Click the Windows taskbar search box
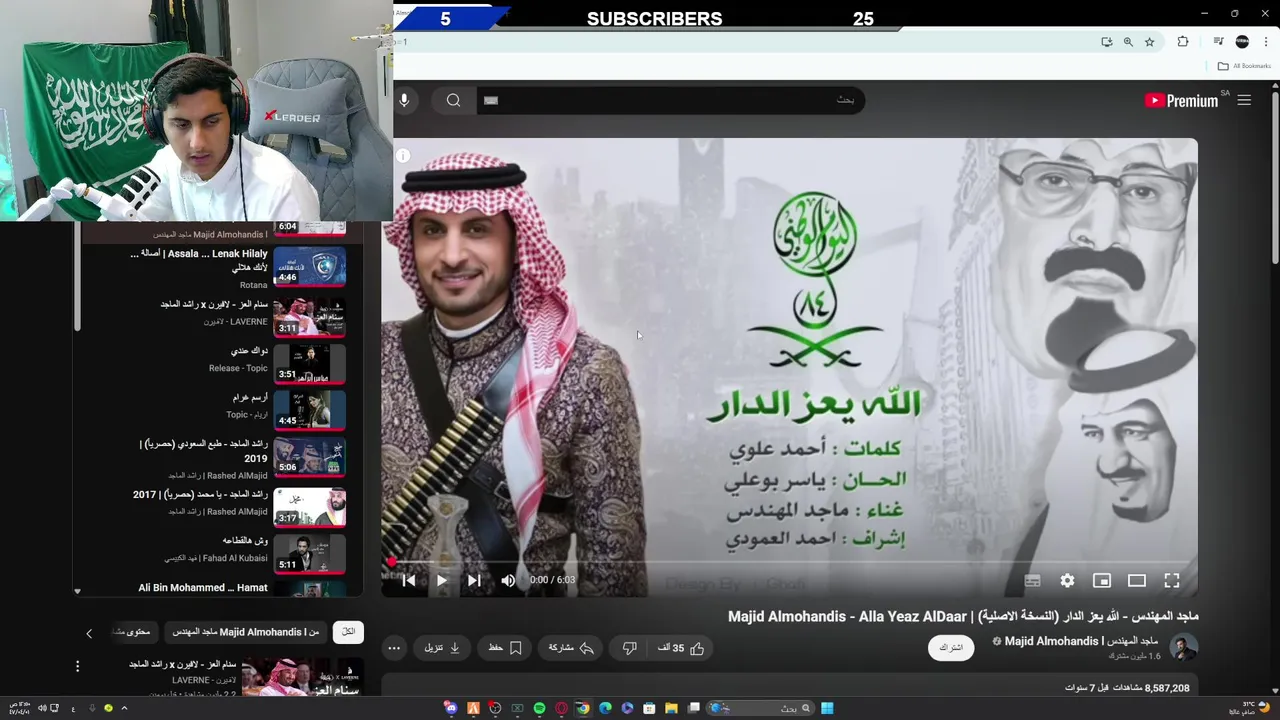The height and width of the screenshot is (720, 1280). pos(762,708)
